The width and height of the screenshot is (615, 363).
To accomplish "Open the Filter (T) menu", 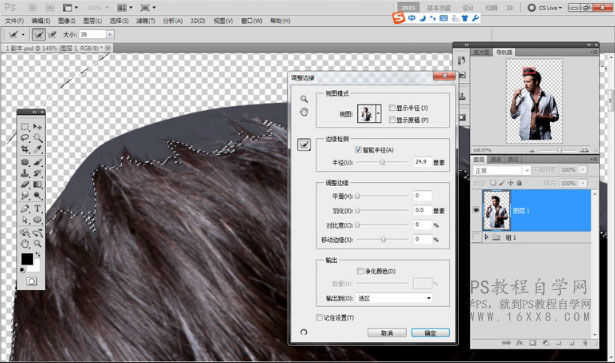I will 146,21.
